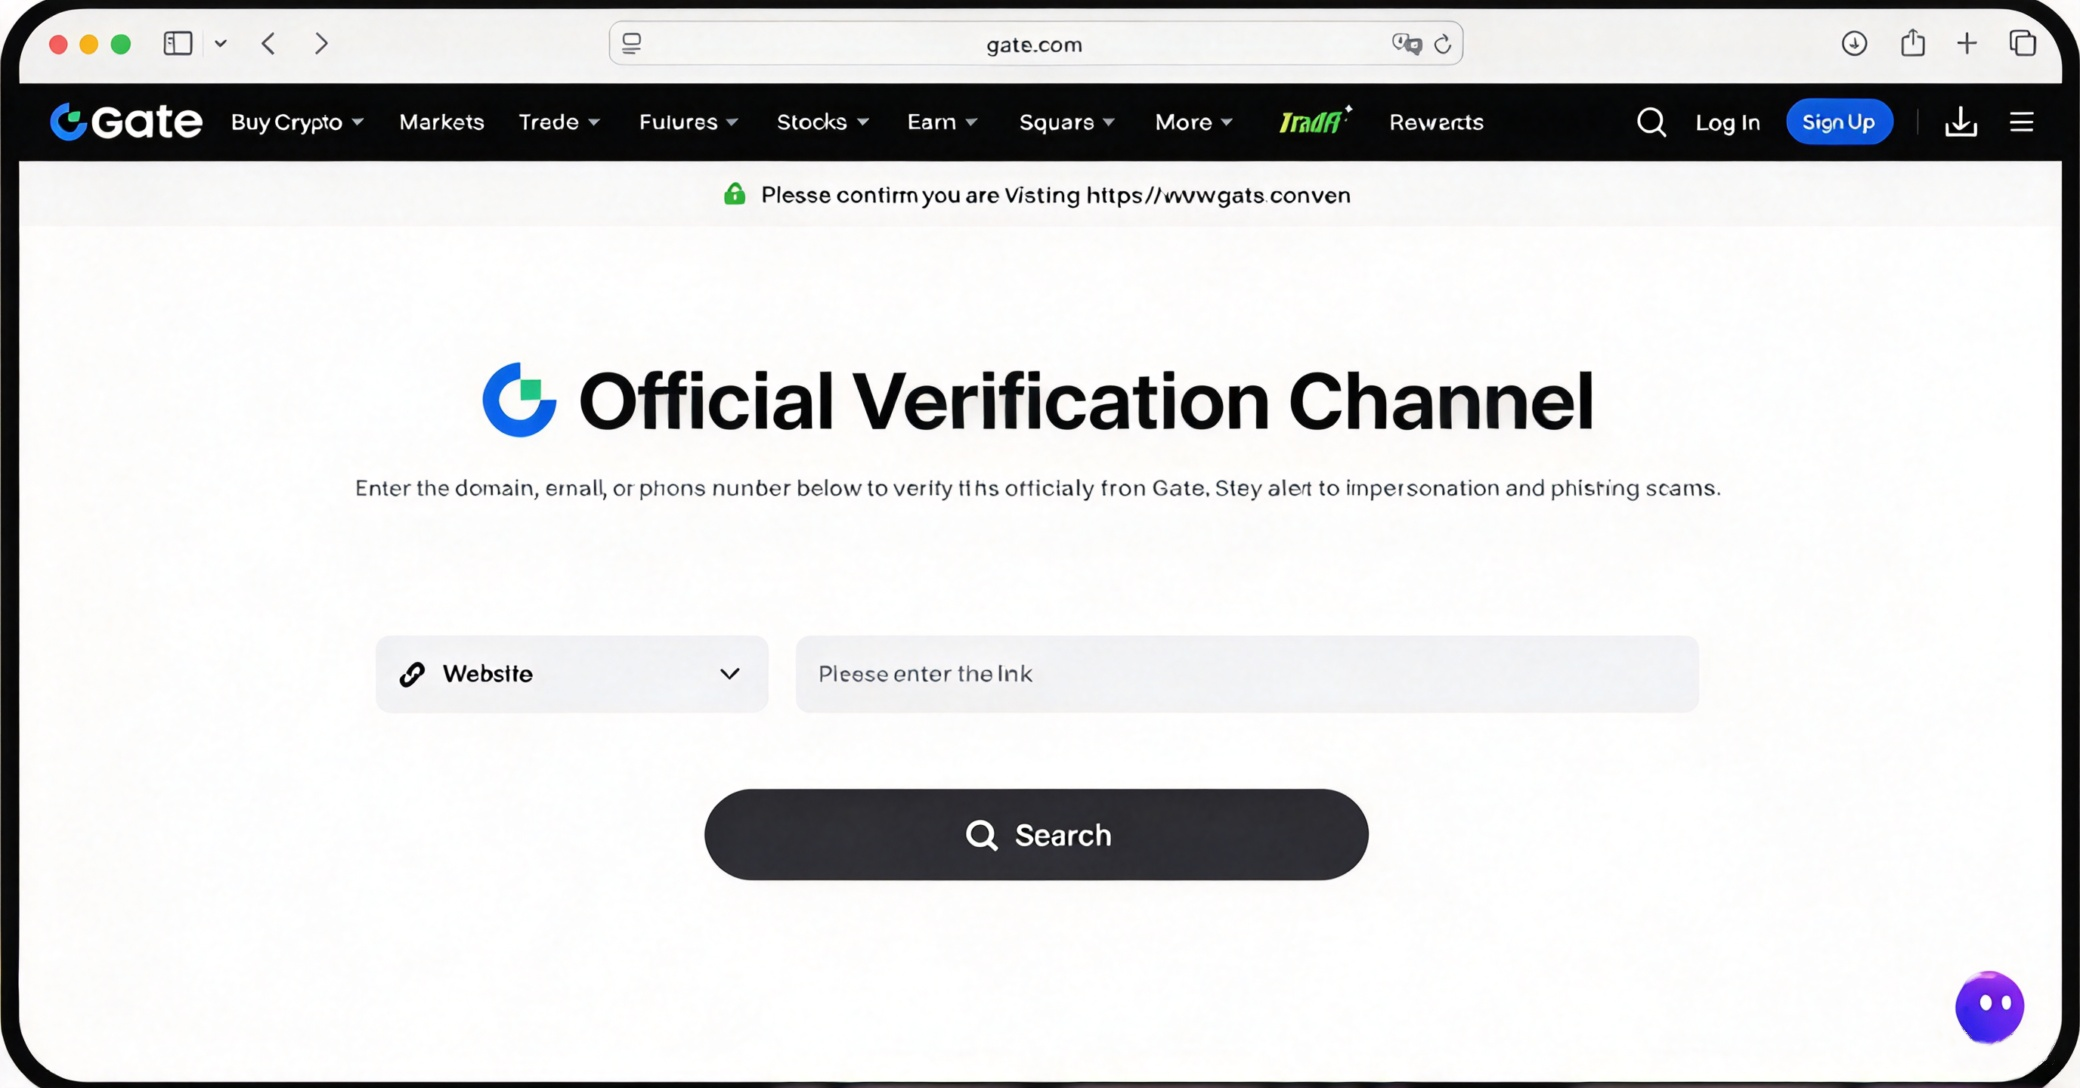Open the site search magnifier icon

1651,122
